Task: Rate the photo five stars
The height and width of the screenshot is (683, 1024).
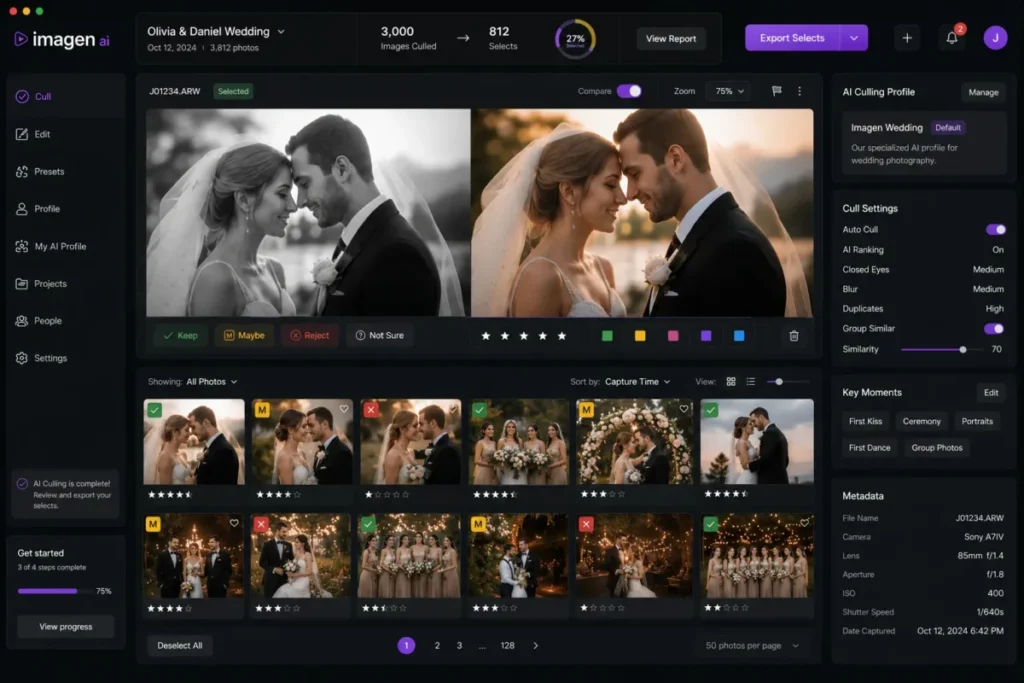Action: coord(562,336)
